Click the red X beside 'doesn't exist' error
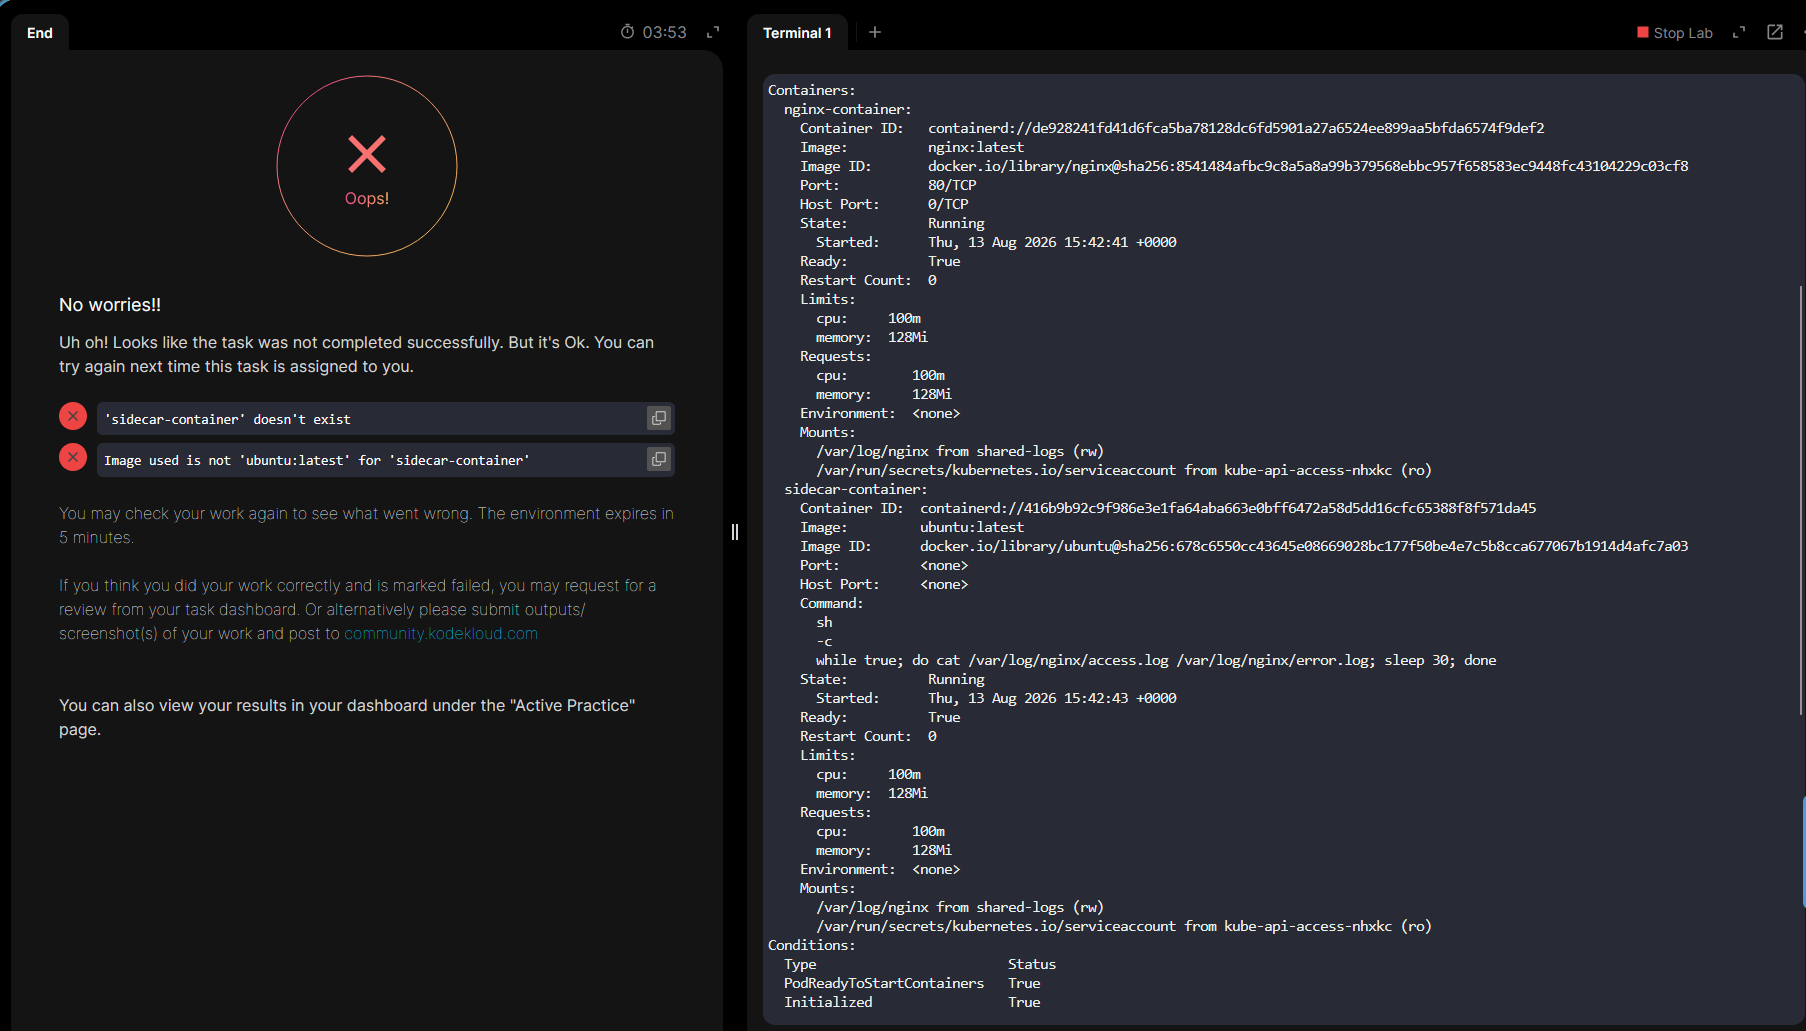This screenshot has height=1031, width=1806. (73, 416)
